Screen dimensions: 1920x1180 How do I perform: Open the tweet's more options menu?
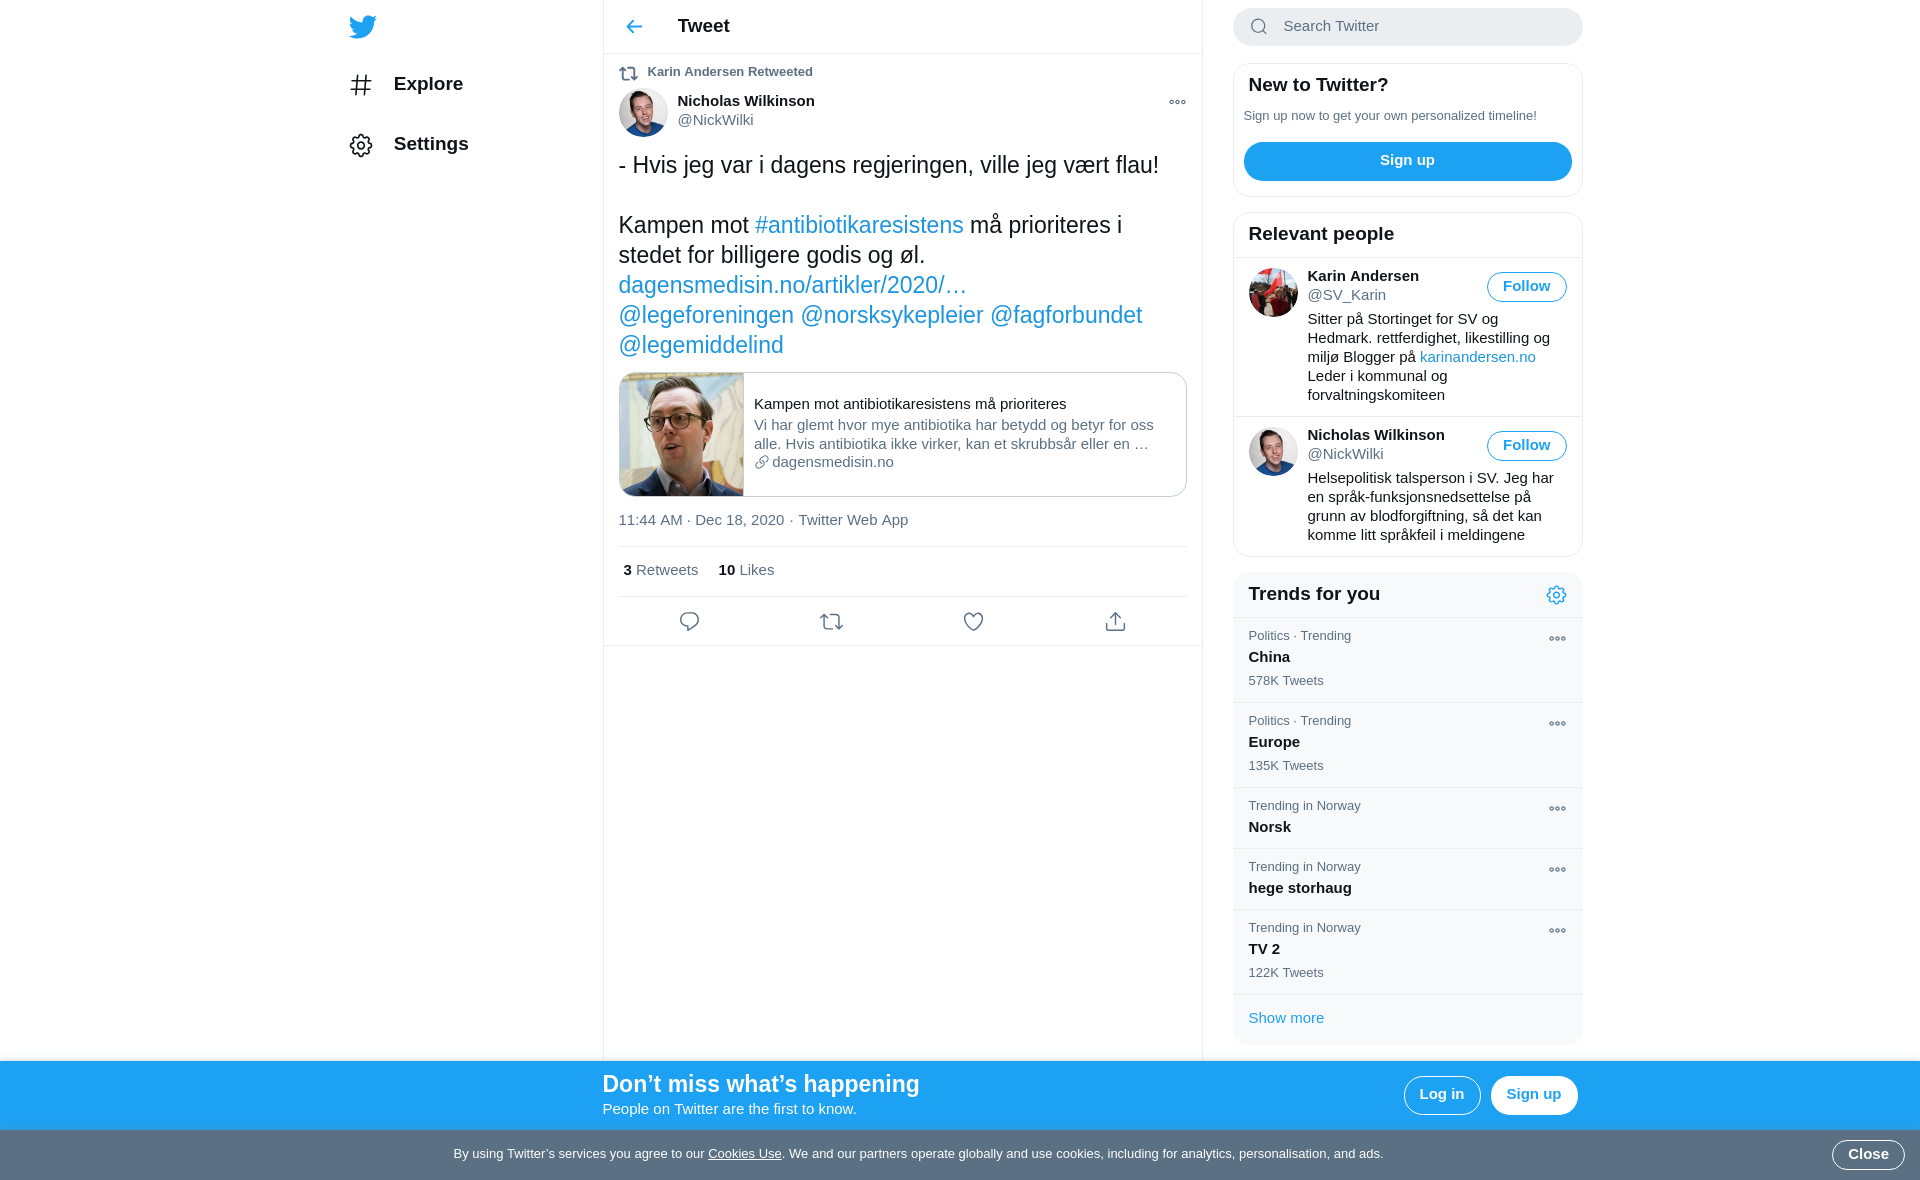point(1177,102)
